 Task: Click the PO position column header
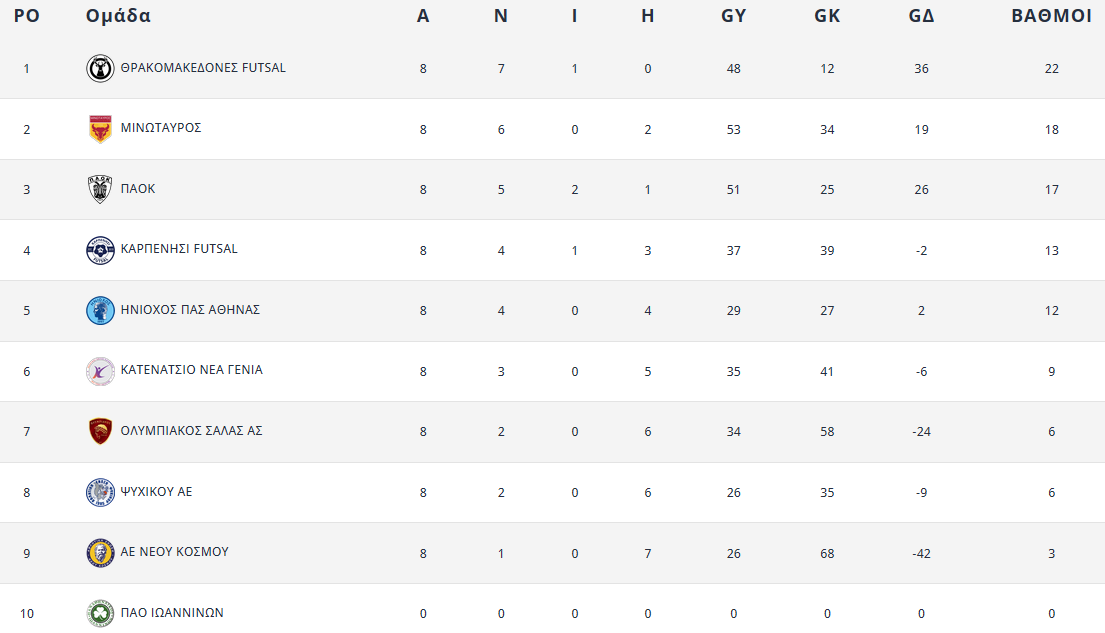pyautogui.click(x=26, y=16)
